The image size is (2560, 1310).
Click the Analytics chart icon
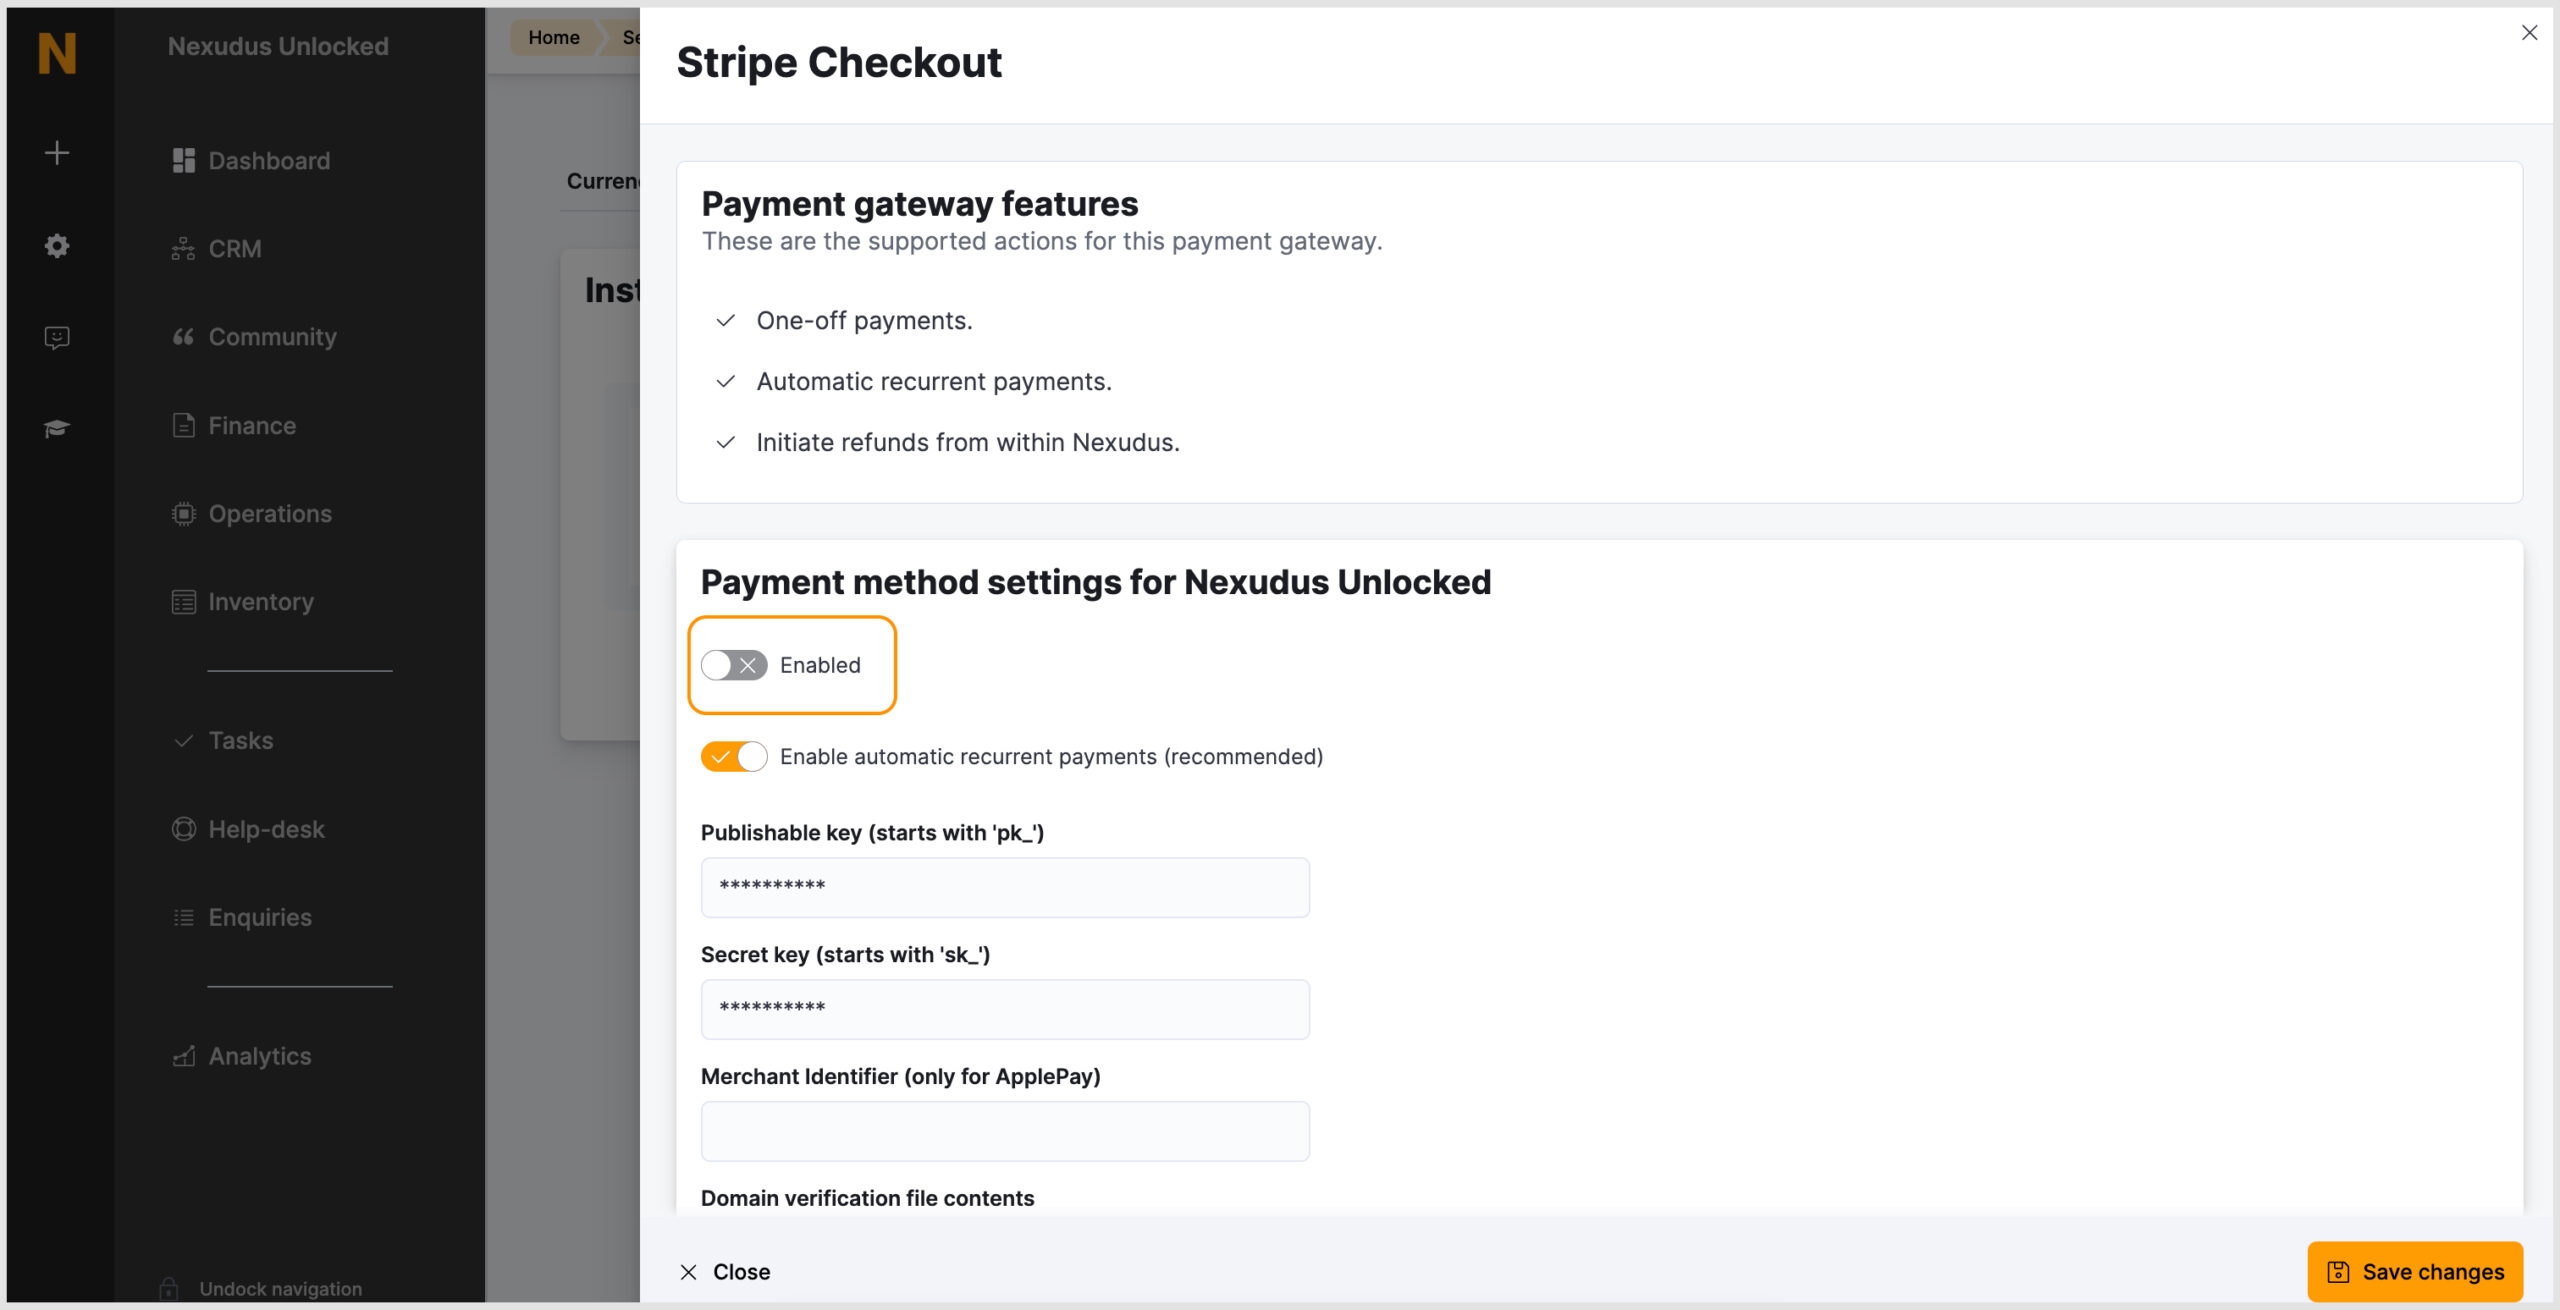coord(183,1056)
